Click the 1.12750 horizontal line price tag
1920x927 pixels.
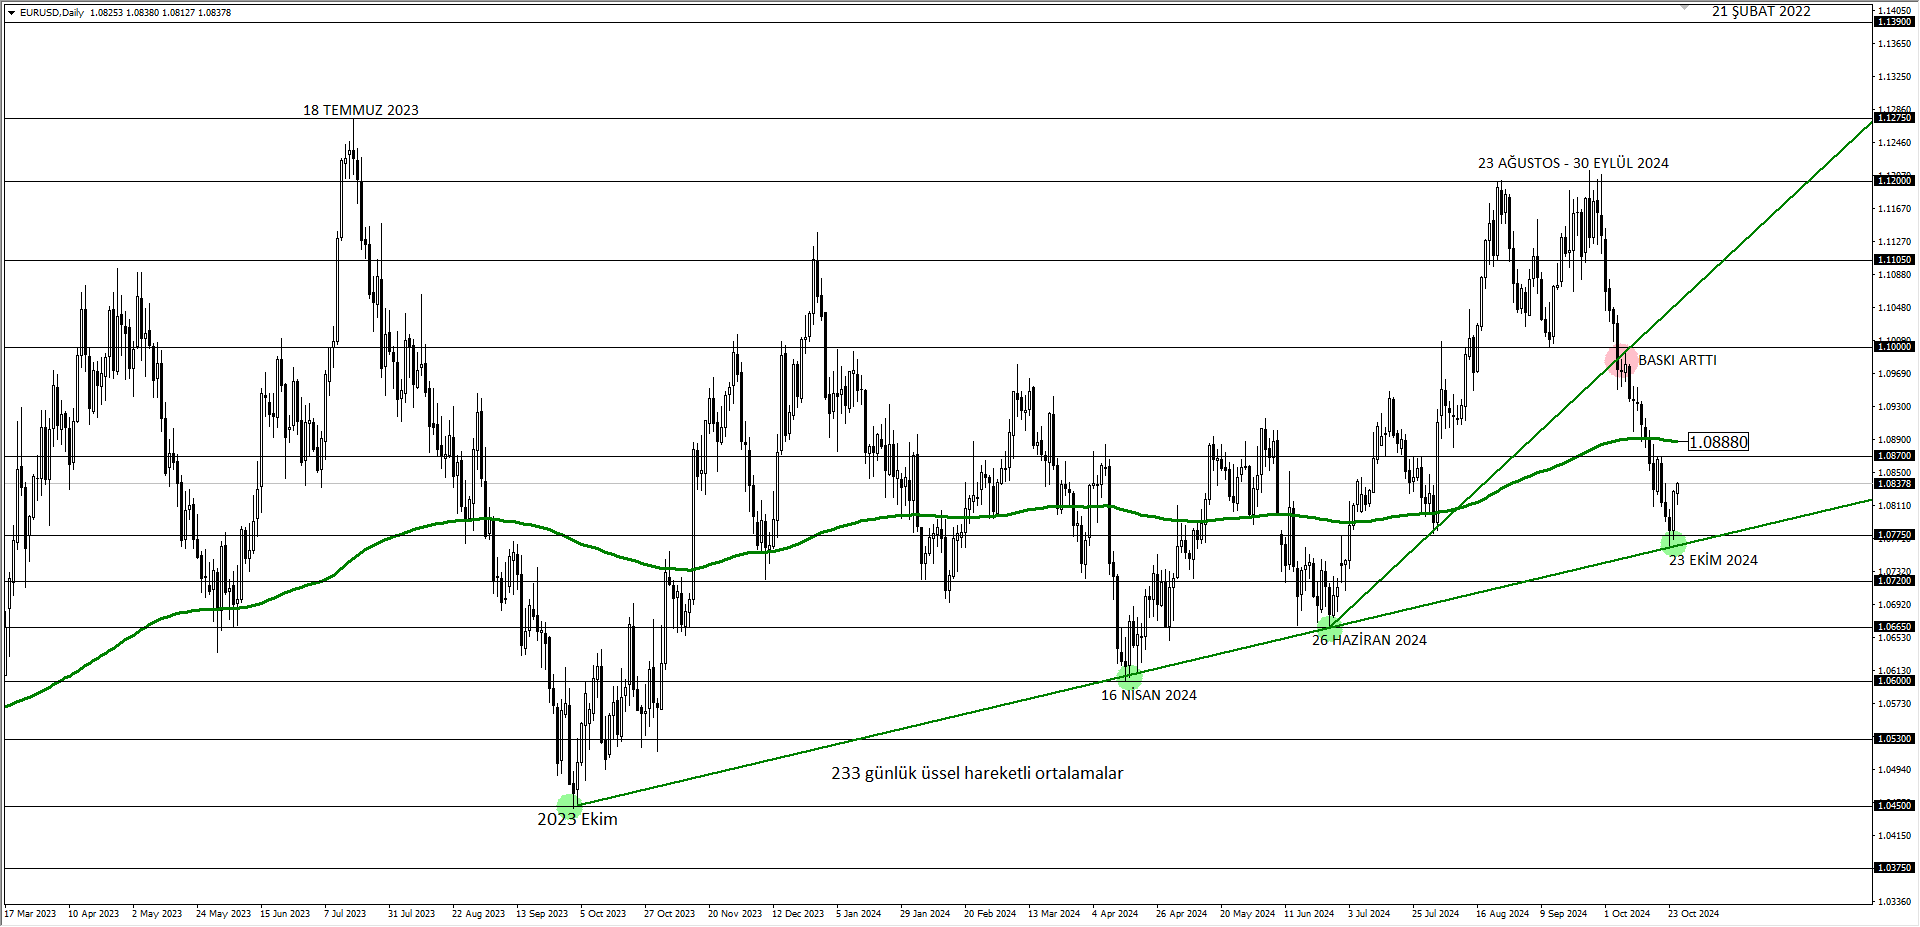(1894, 118)
